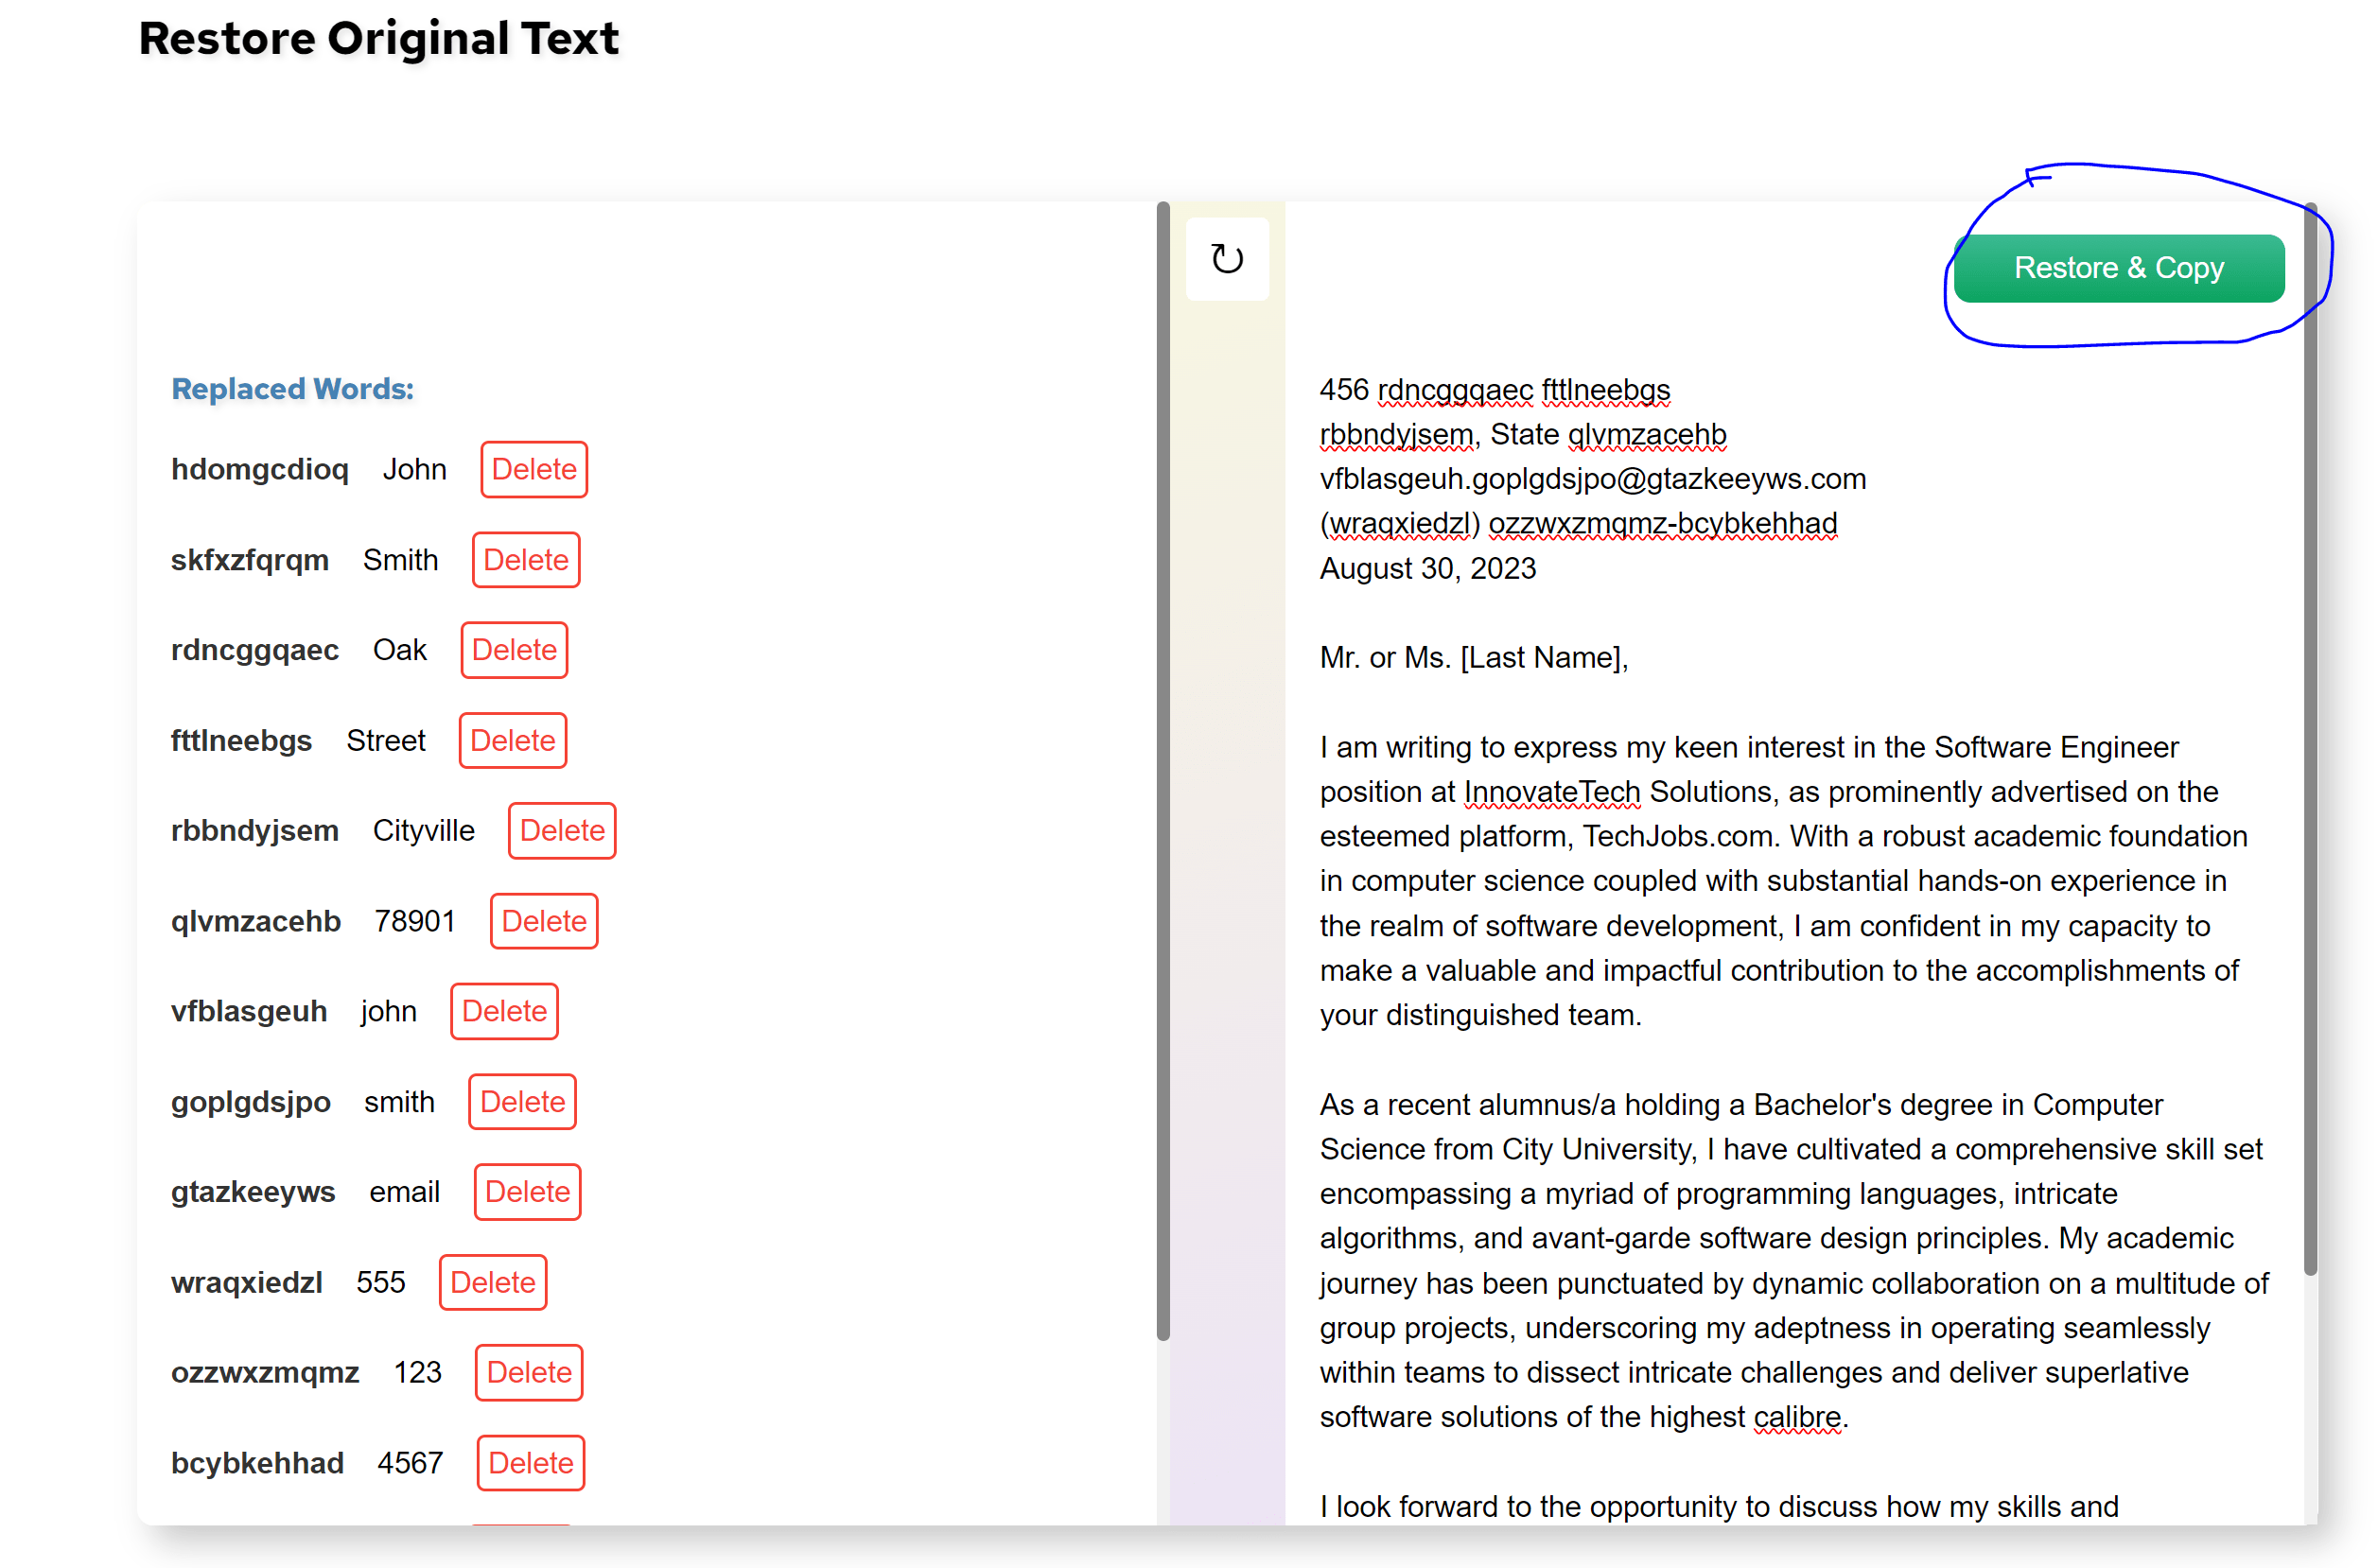2378x1568 pixels.
Task: Click the right text panel scrollbar
Action: coord(2309,740)
